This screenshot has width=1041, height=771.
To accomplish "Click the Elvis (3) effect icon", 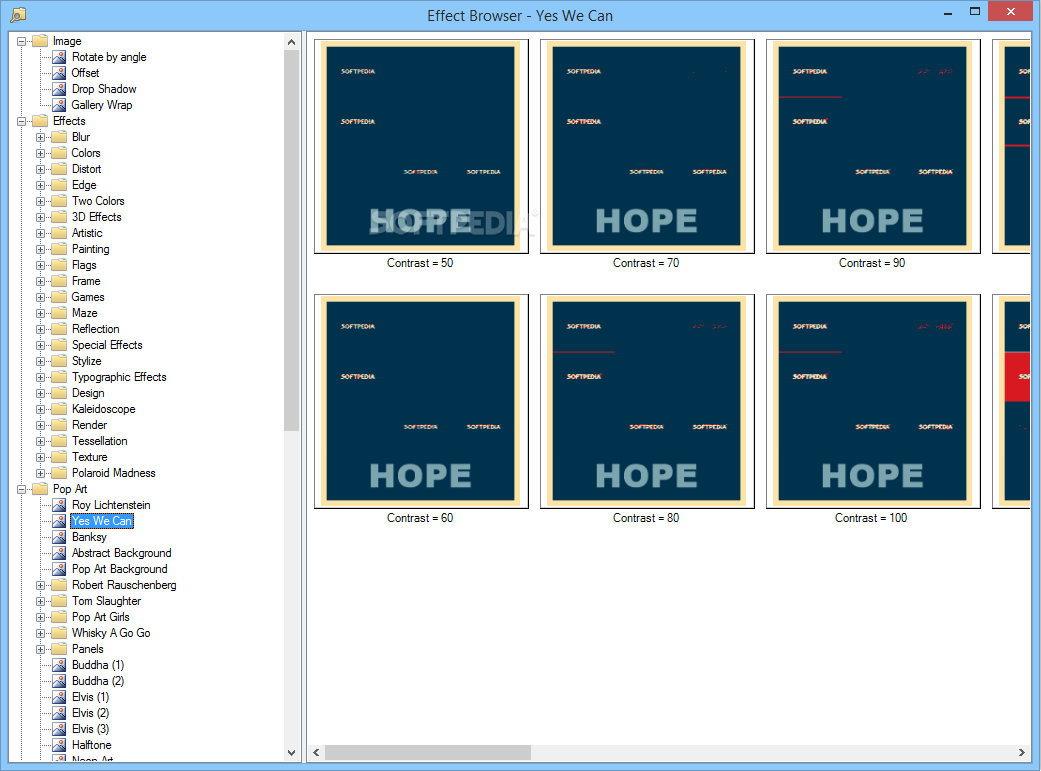I will (59, 729).
